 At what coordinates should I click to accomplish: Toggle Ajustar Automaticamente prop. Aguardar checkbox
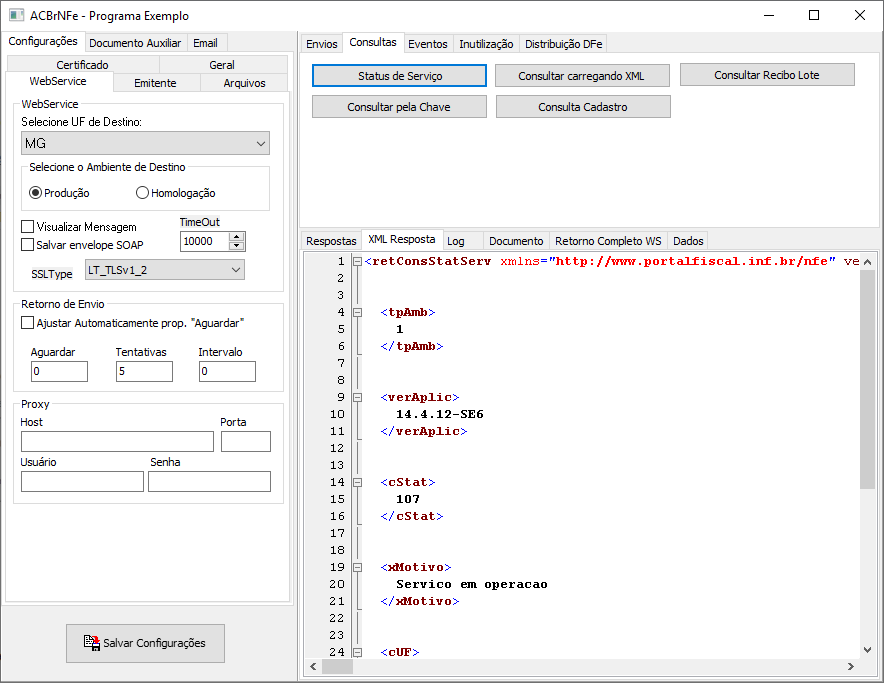27,323
